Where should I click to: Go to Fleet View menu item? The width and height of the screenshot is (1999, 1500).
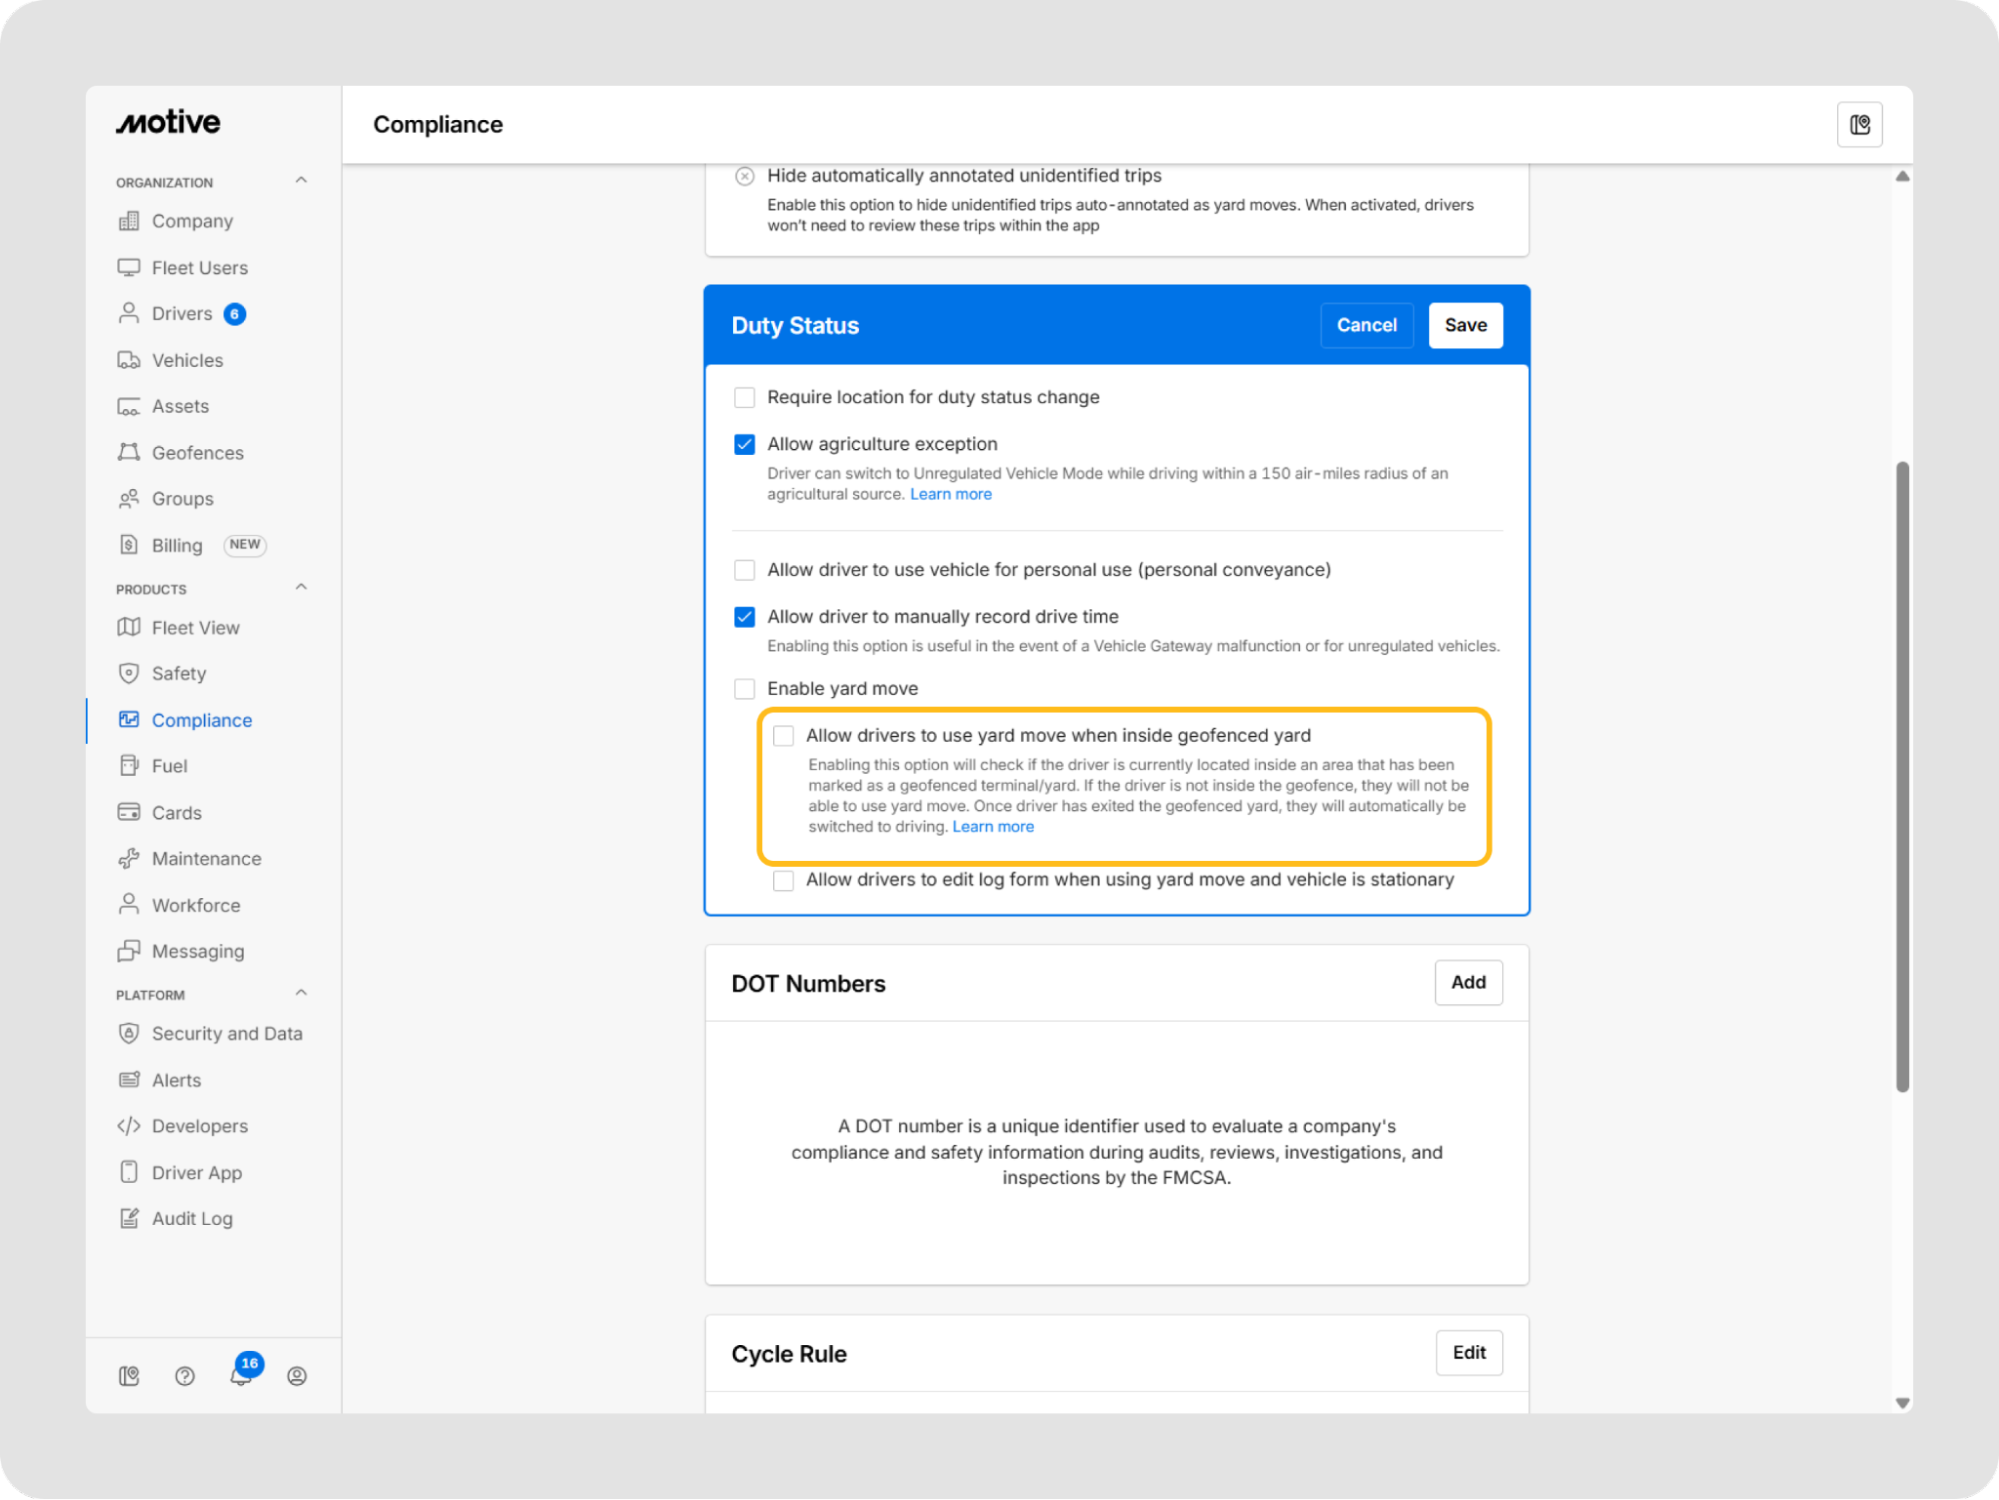(x=195, y=628)
